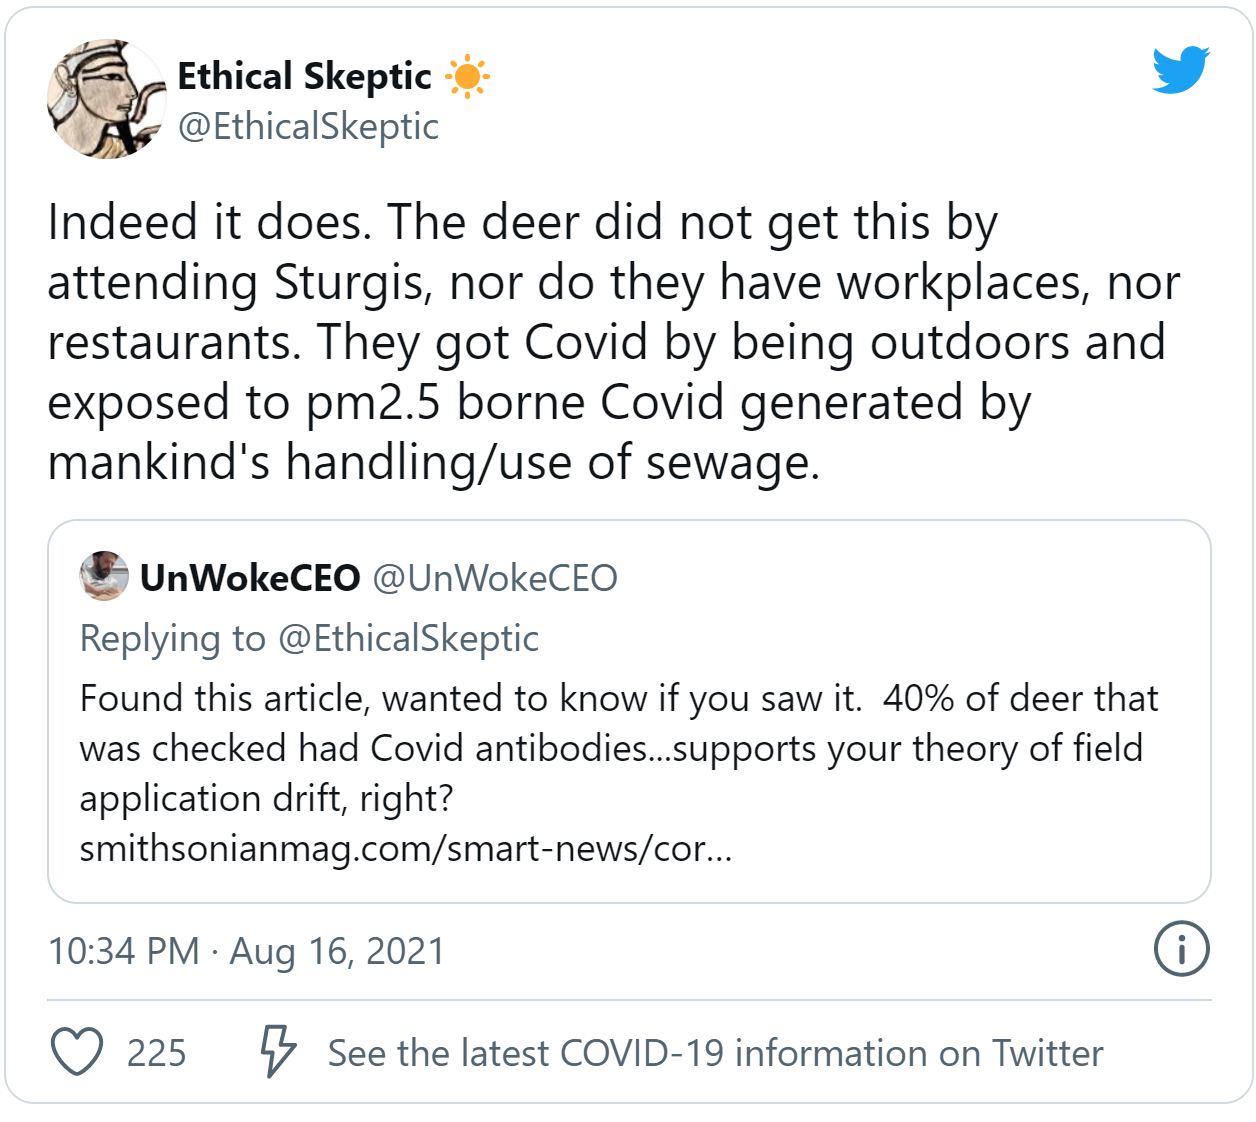
Task: Click the @UnWokeCEO handle
Action: pos(495,578)
